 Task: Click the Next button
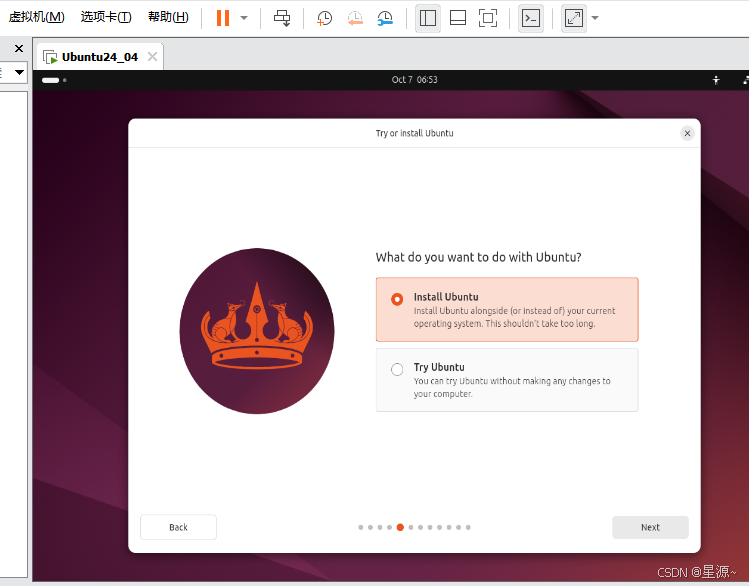point(650,527)
